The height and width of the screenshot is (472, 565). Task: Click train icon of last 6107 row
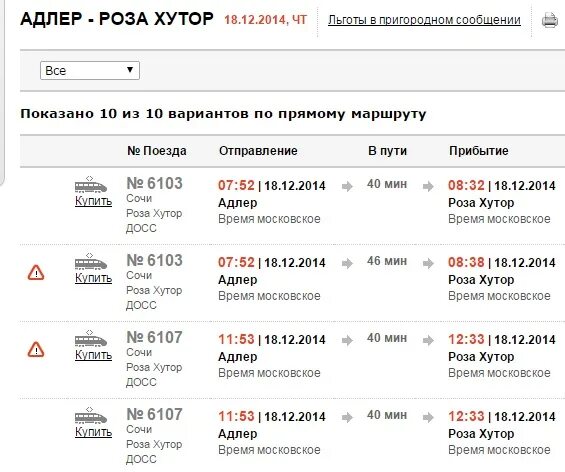pyautogui.click(x=91, y=415)
